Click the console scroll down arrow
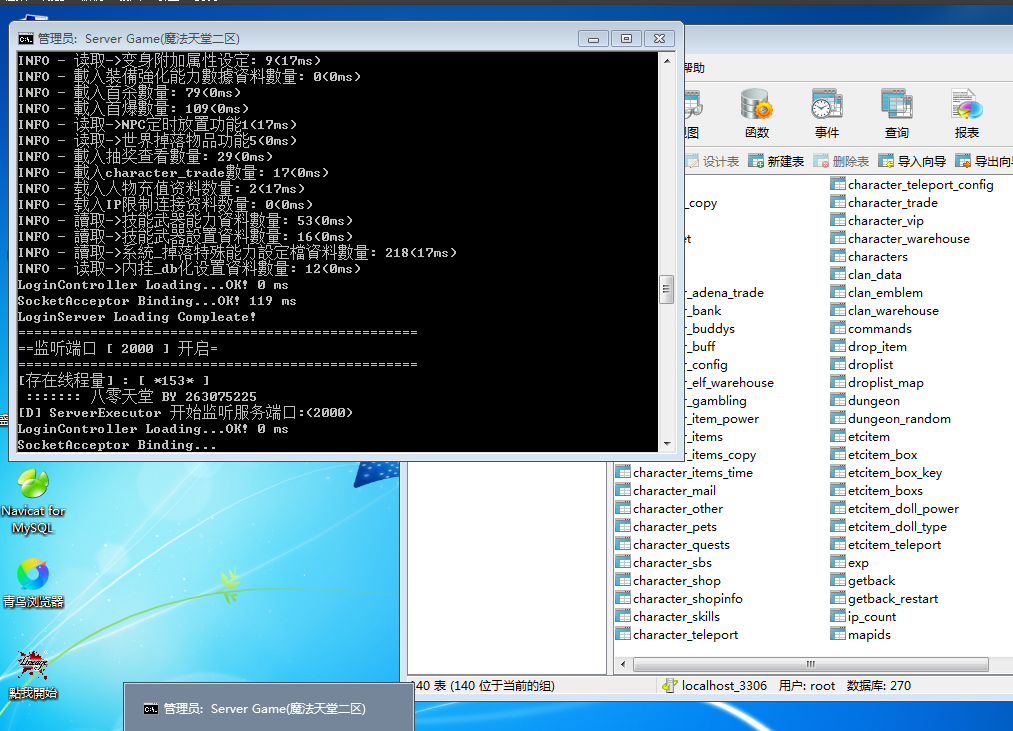 click(667, 444)
